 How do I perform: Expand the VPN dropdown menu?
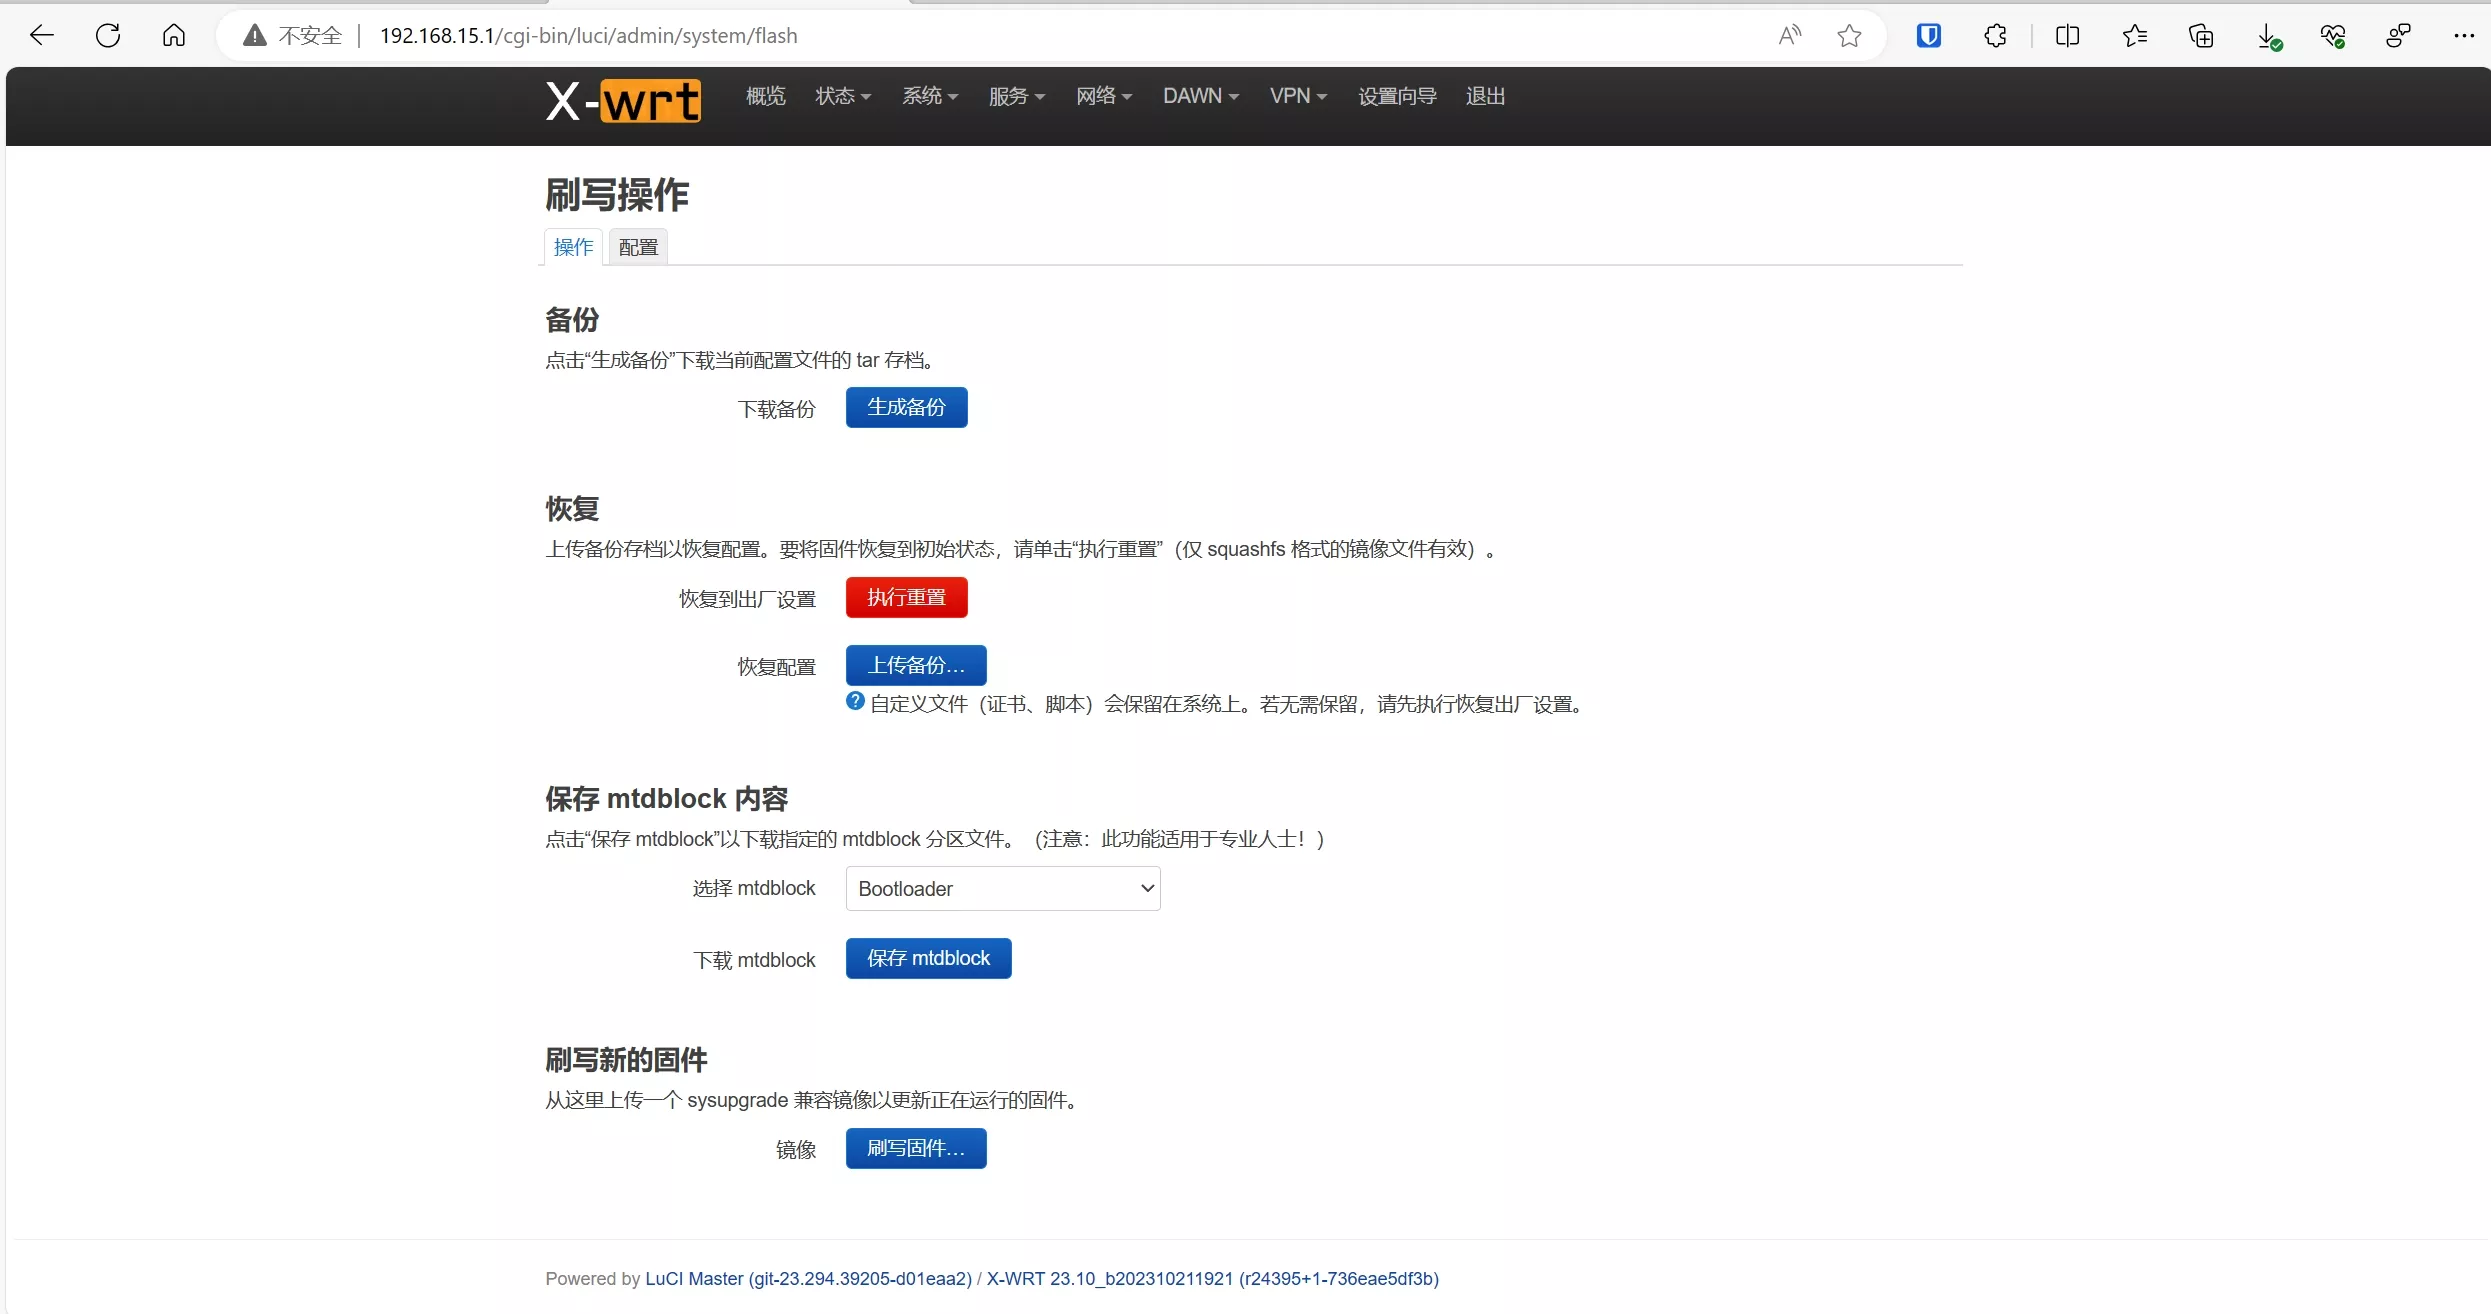1297,96
